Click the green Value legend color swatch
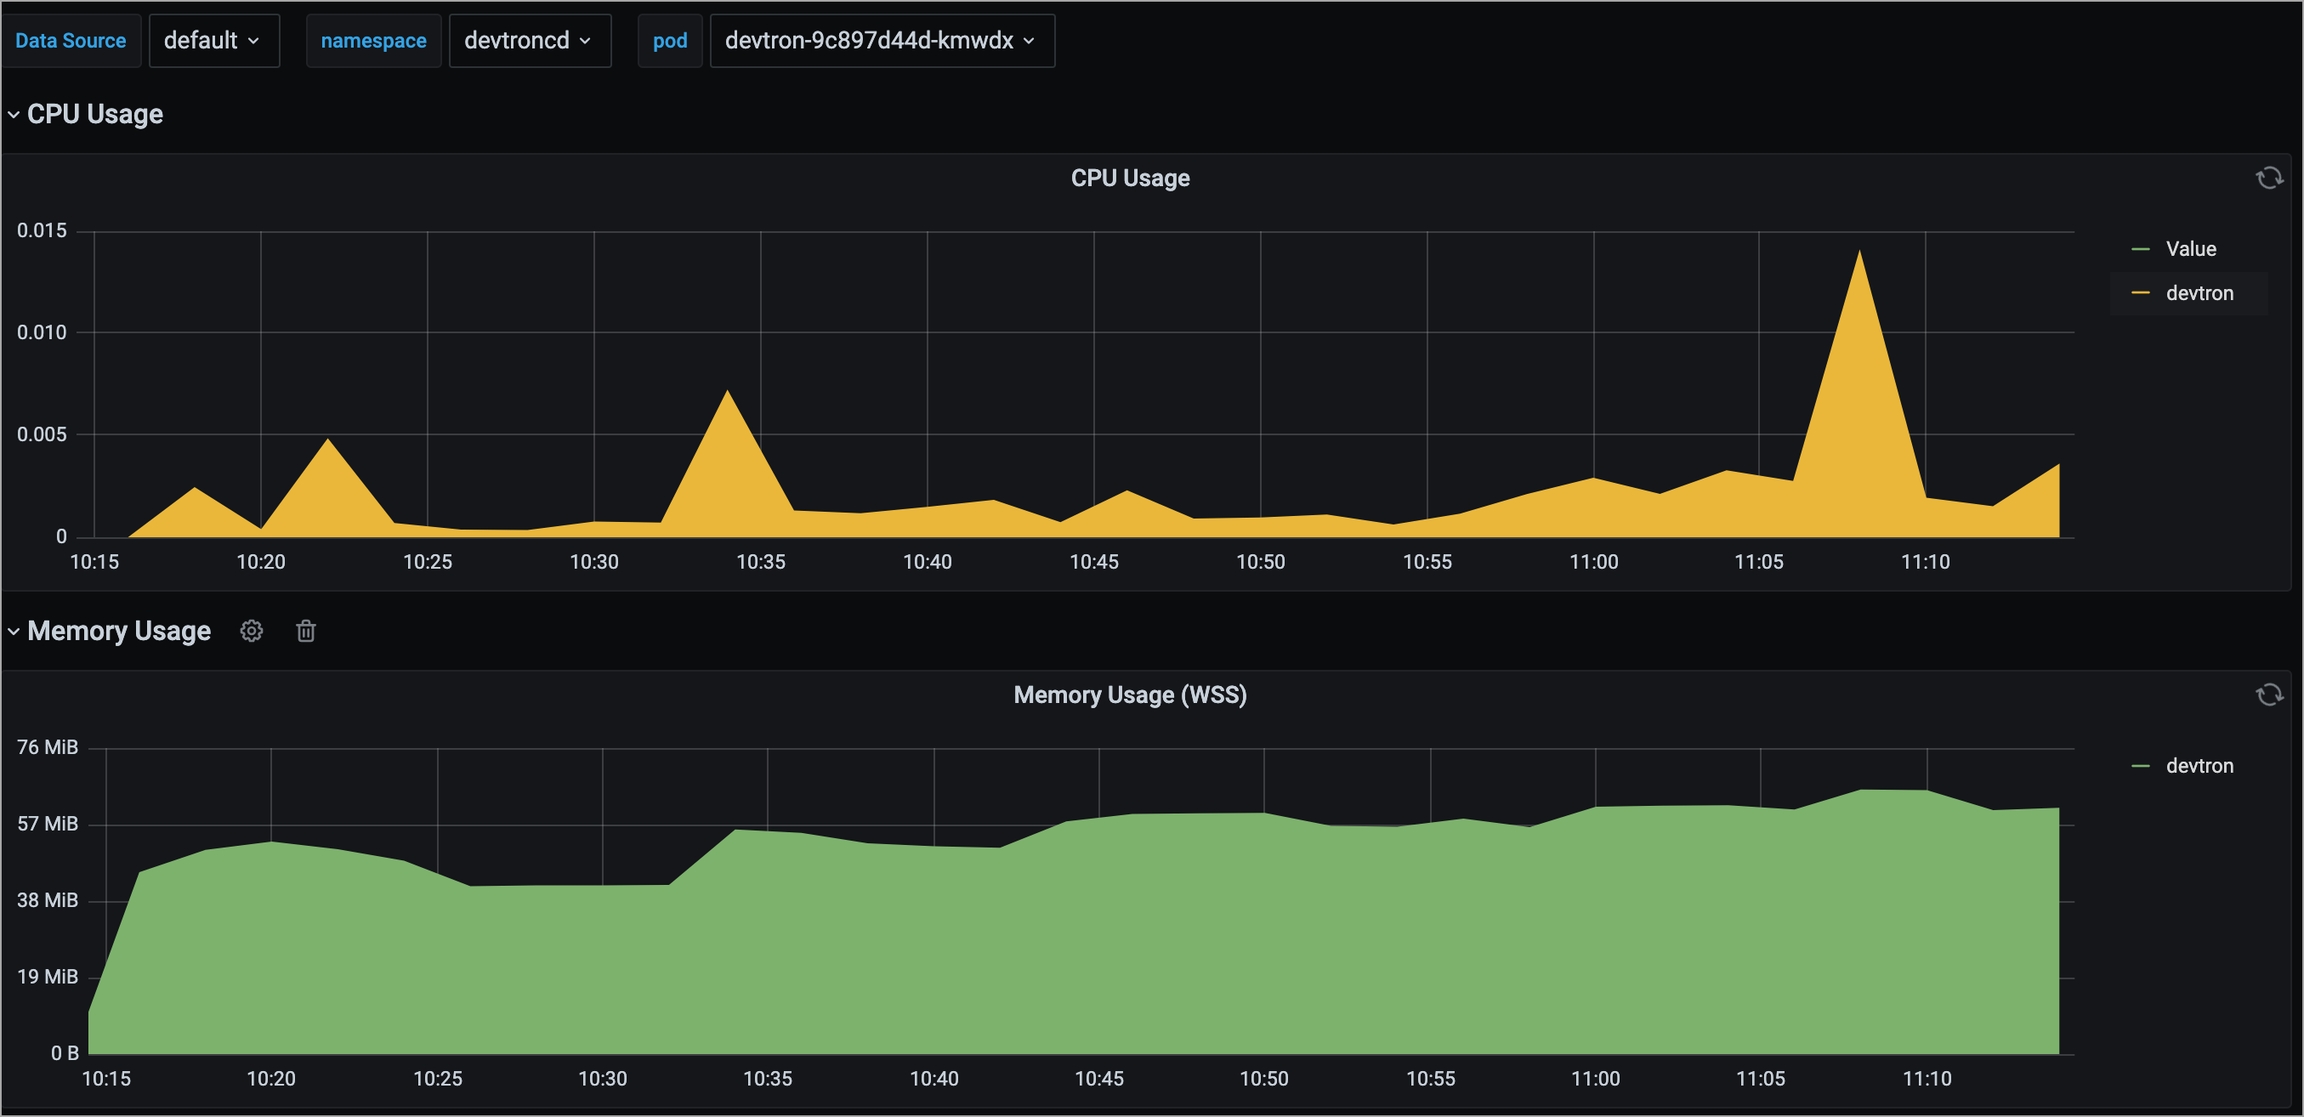The width and height of the screenshot is (2304, 1117). [x=2140, y=249]
